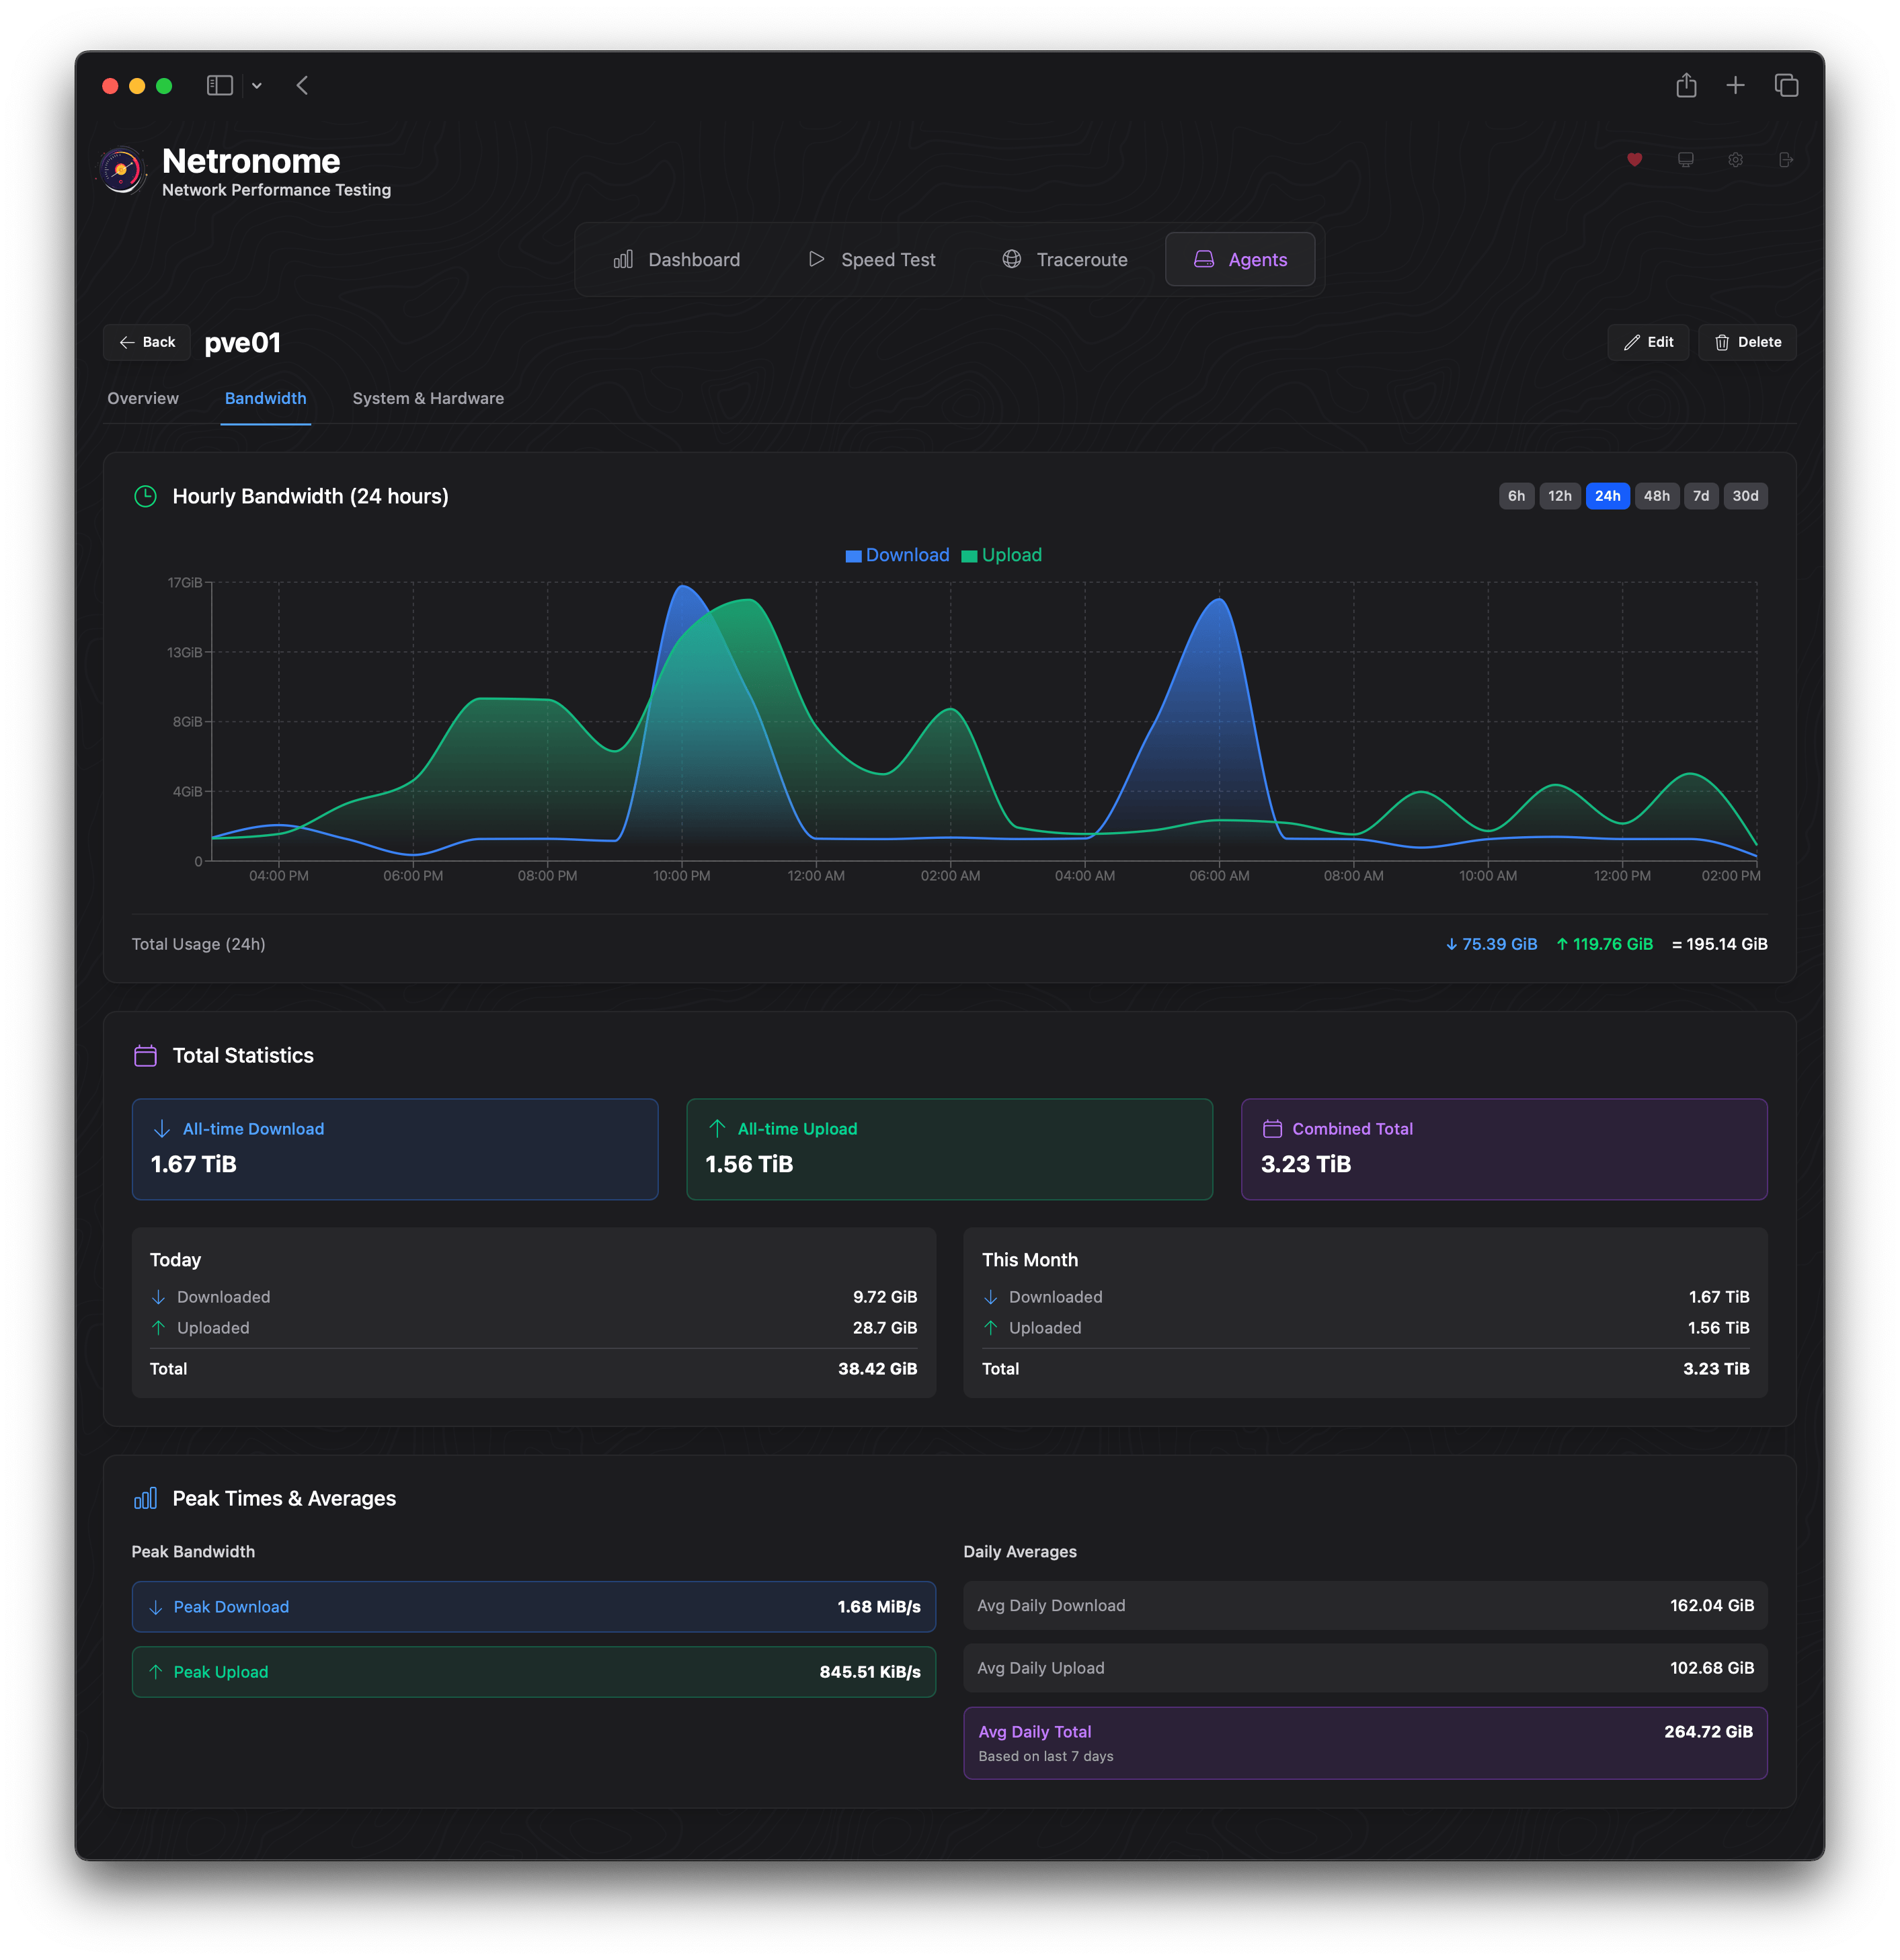Click the Peak Upload row
The width and height of the screenshot is (1900, 1960).
pos(534,1671)
